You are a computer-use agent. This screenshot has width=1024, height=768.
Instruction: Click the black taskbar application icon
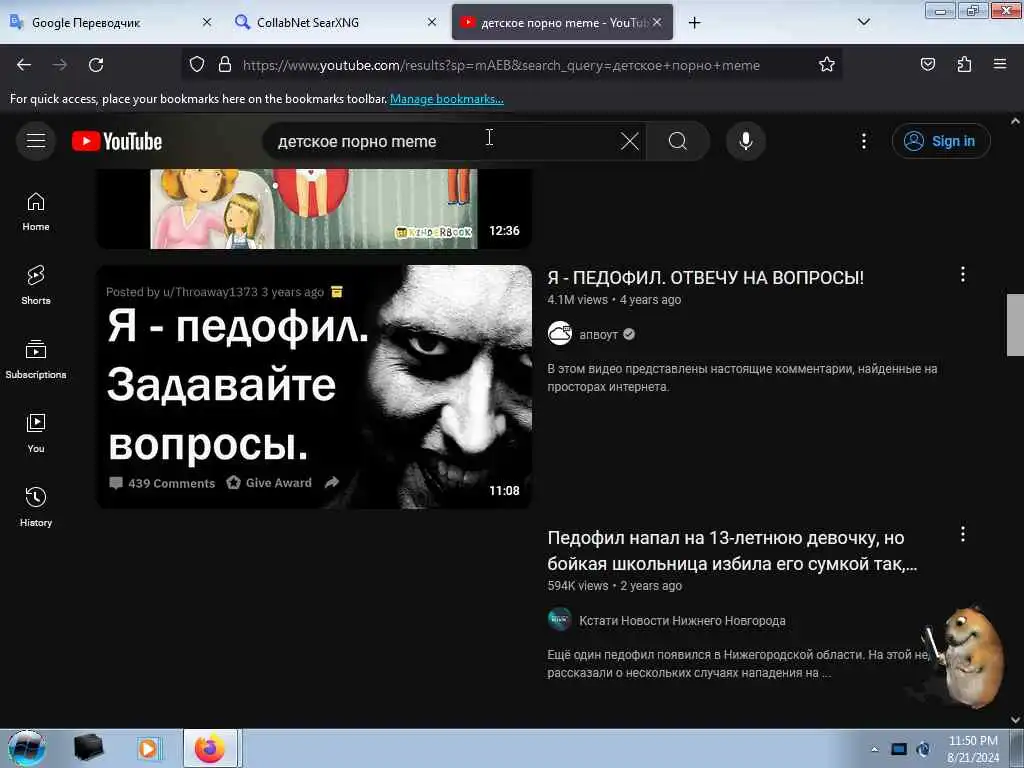88,748
